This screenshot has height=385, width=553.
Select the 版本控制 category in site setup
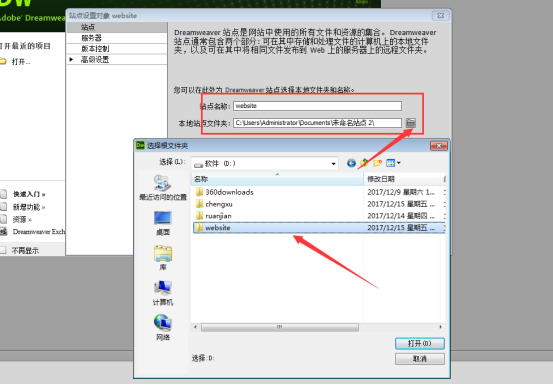117,49
